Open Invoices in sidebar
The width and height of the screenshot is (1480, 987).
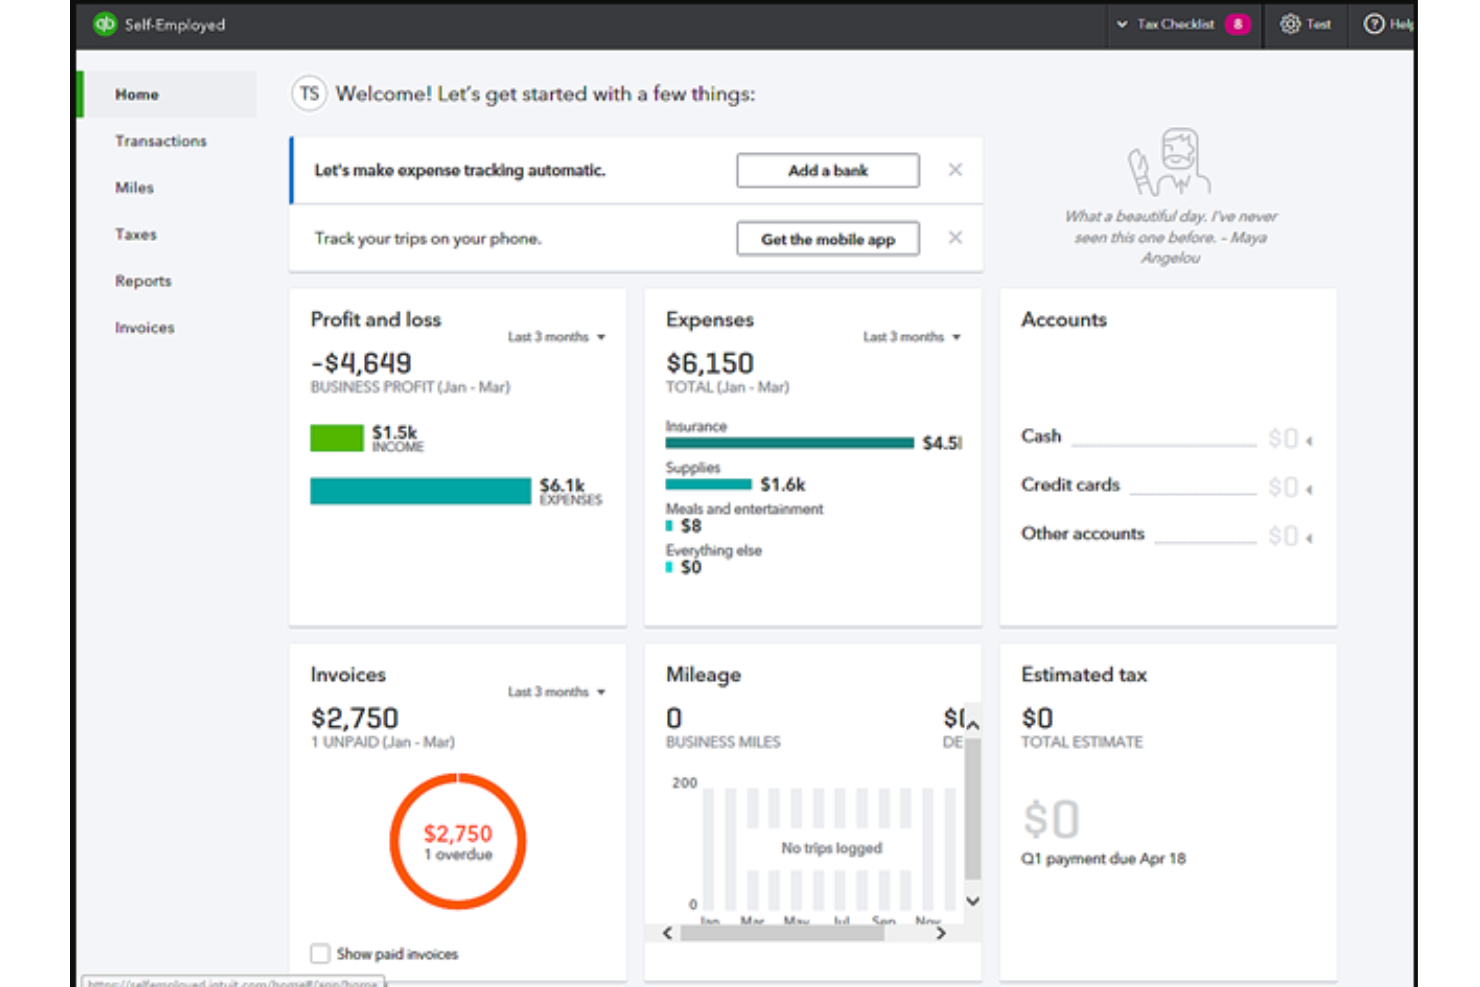tap(144, 328)
